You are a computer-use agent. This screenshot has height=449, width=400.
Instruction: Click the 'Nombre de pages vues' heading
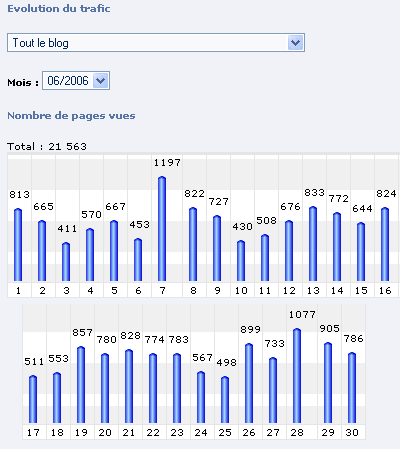pyautogui.click(x=71, y=116)
